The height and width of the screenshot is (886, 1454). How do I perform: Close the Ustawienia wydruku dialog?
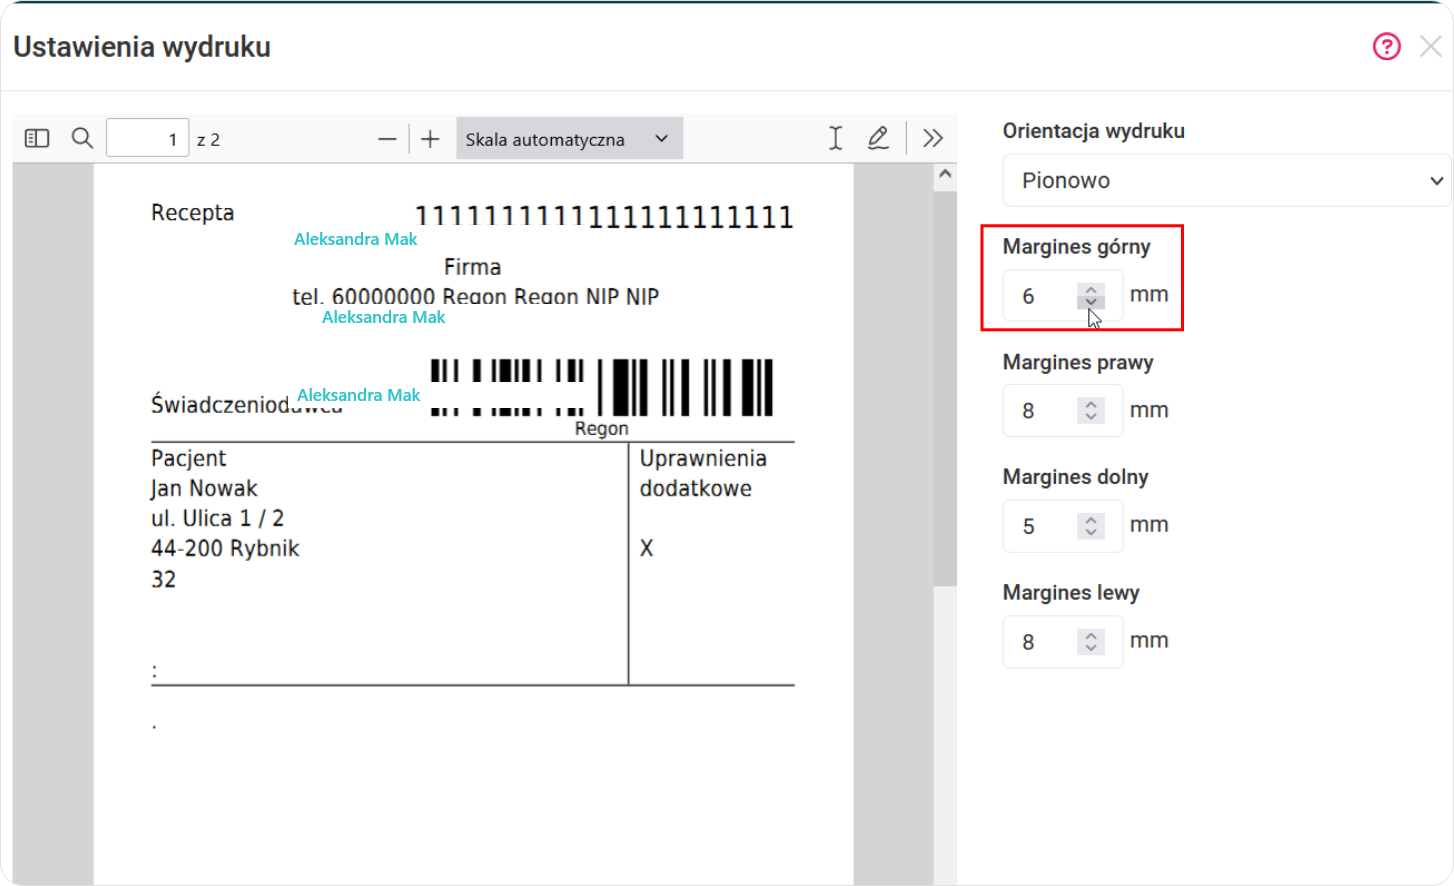[1431, 47]
